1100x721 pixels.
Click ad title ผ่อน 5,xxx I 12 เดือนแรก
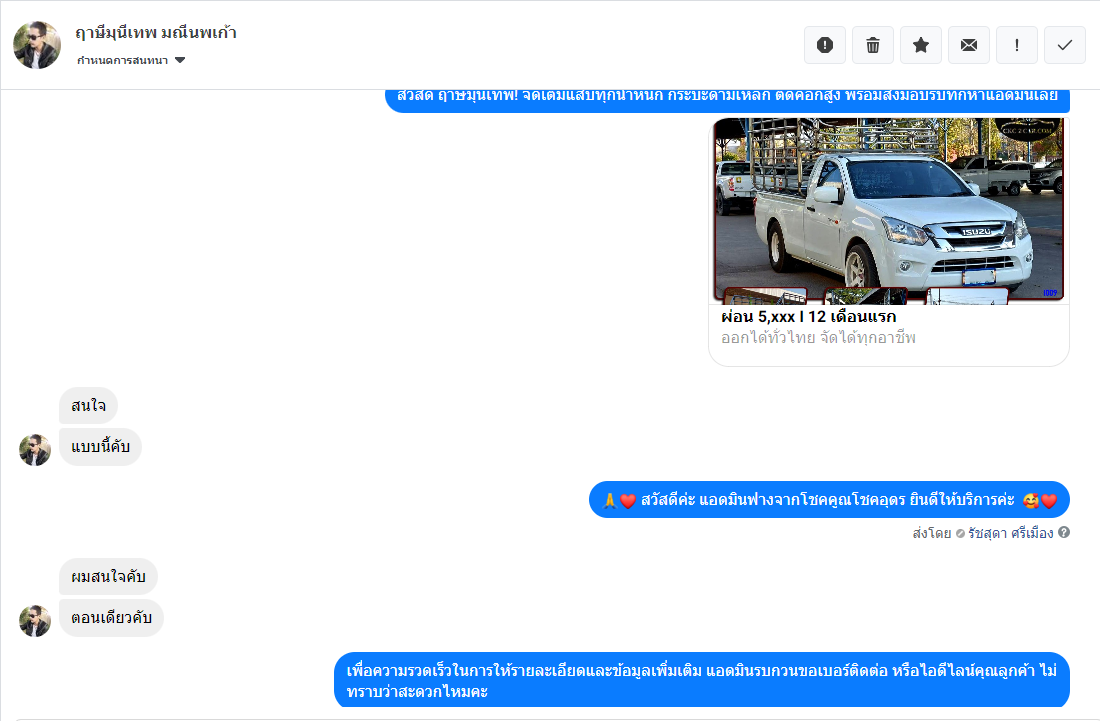[x=808, y=317]
